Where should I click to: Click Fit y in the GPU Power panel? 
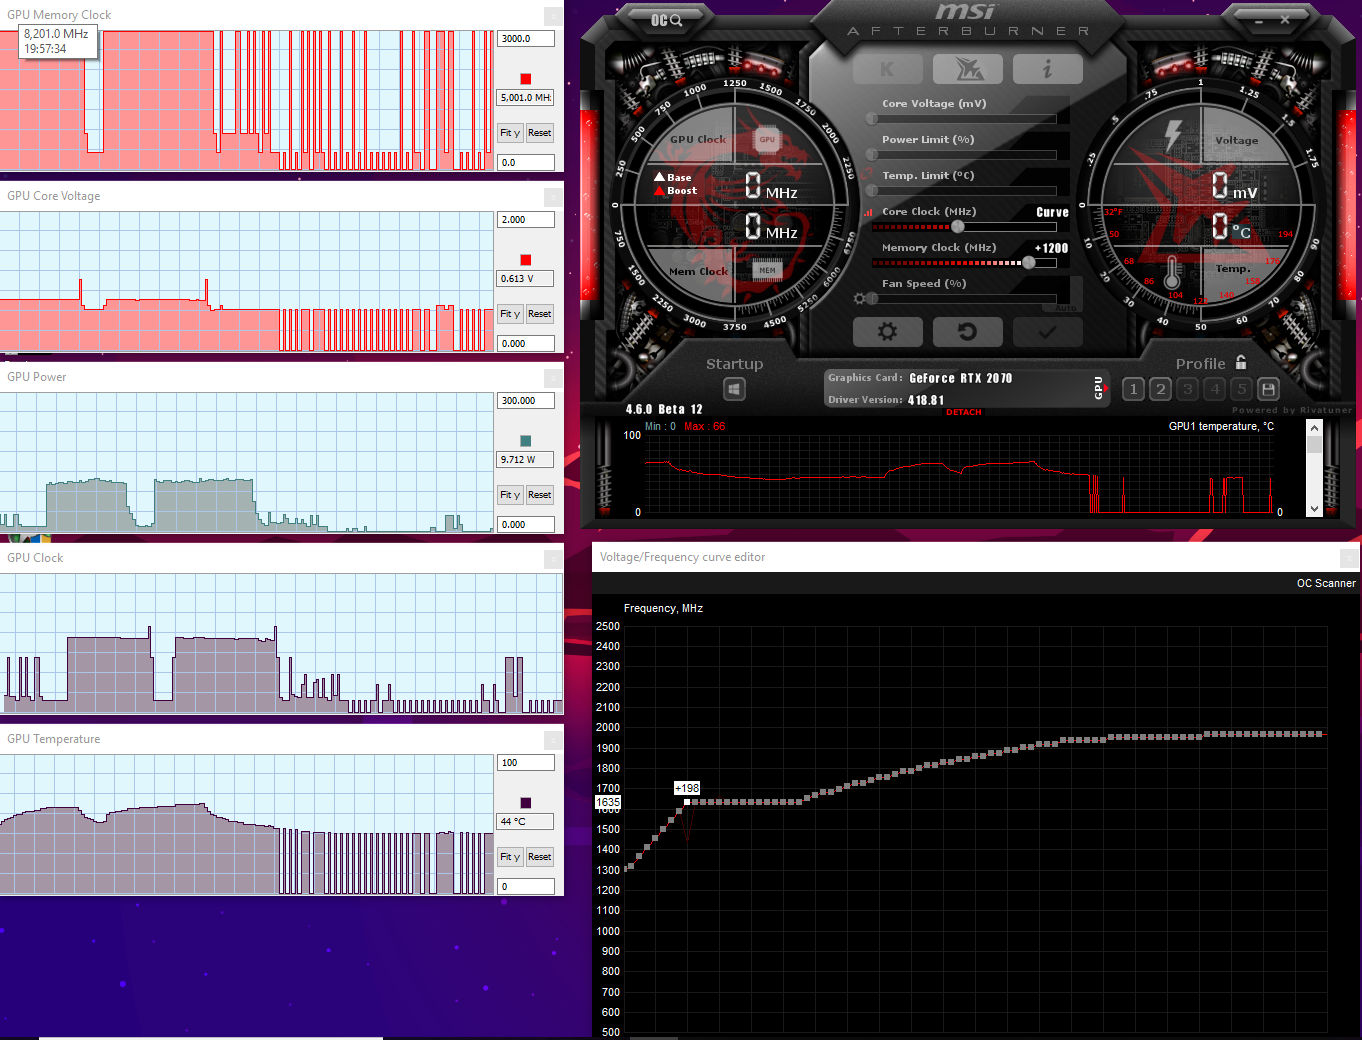tap(510, 495)
